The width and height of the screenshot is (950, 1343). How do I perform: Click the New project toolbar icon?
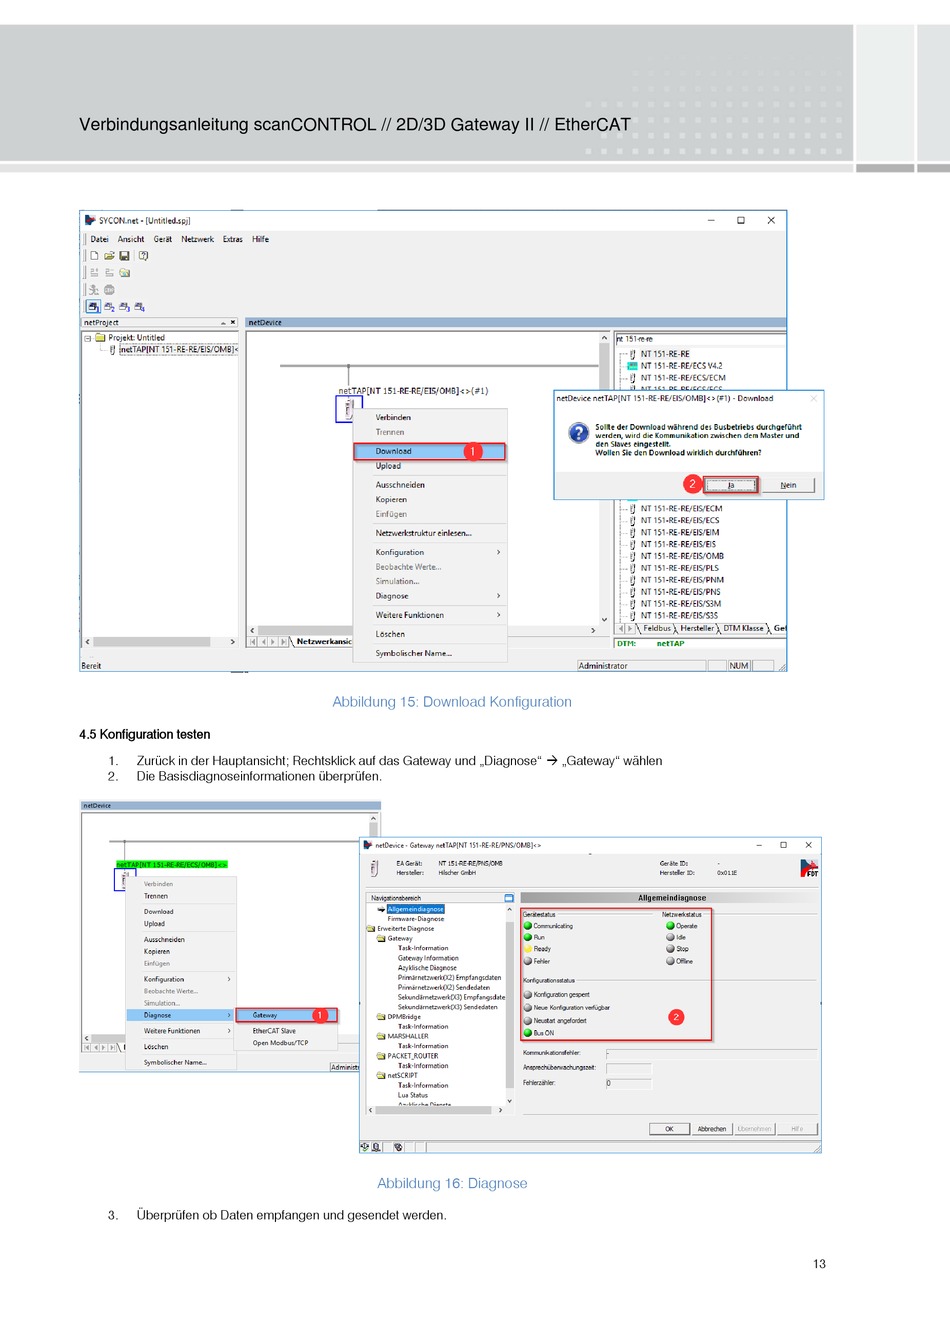point(94,256)
